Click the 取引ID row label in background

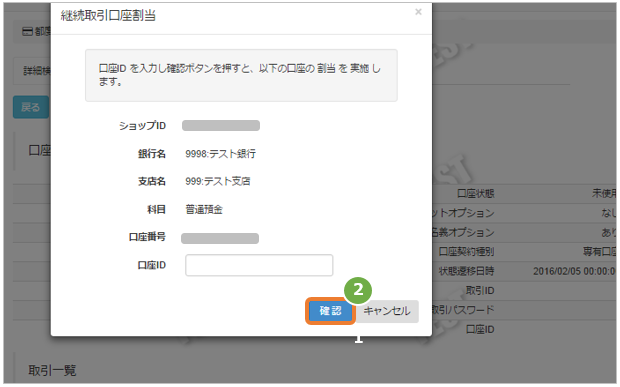click(480, 291)
